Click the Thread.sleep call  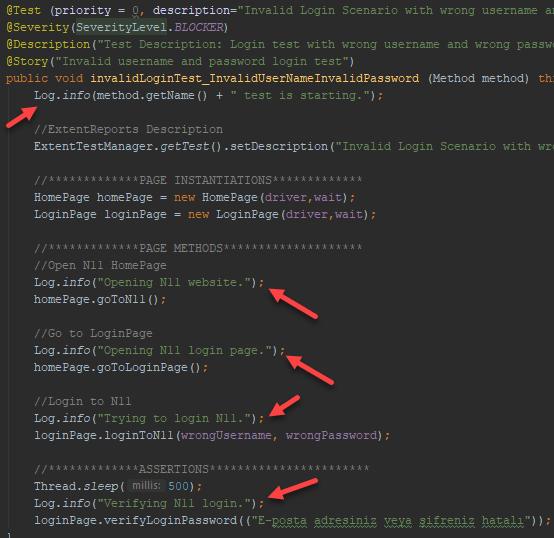[x=76, y=486]
